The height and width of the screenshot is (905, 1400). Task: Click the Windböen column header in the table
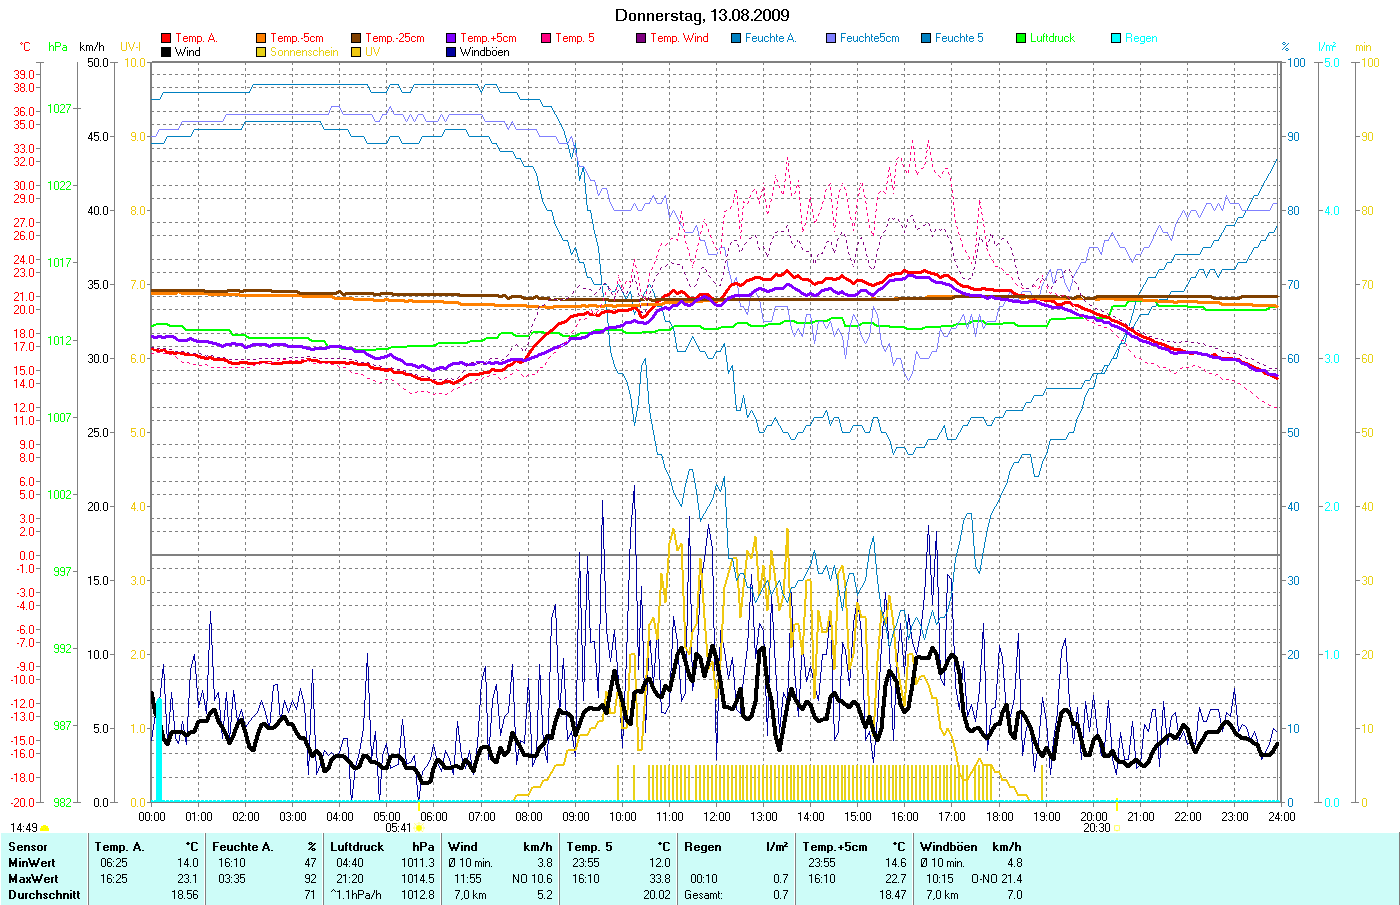[948, 847]
